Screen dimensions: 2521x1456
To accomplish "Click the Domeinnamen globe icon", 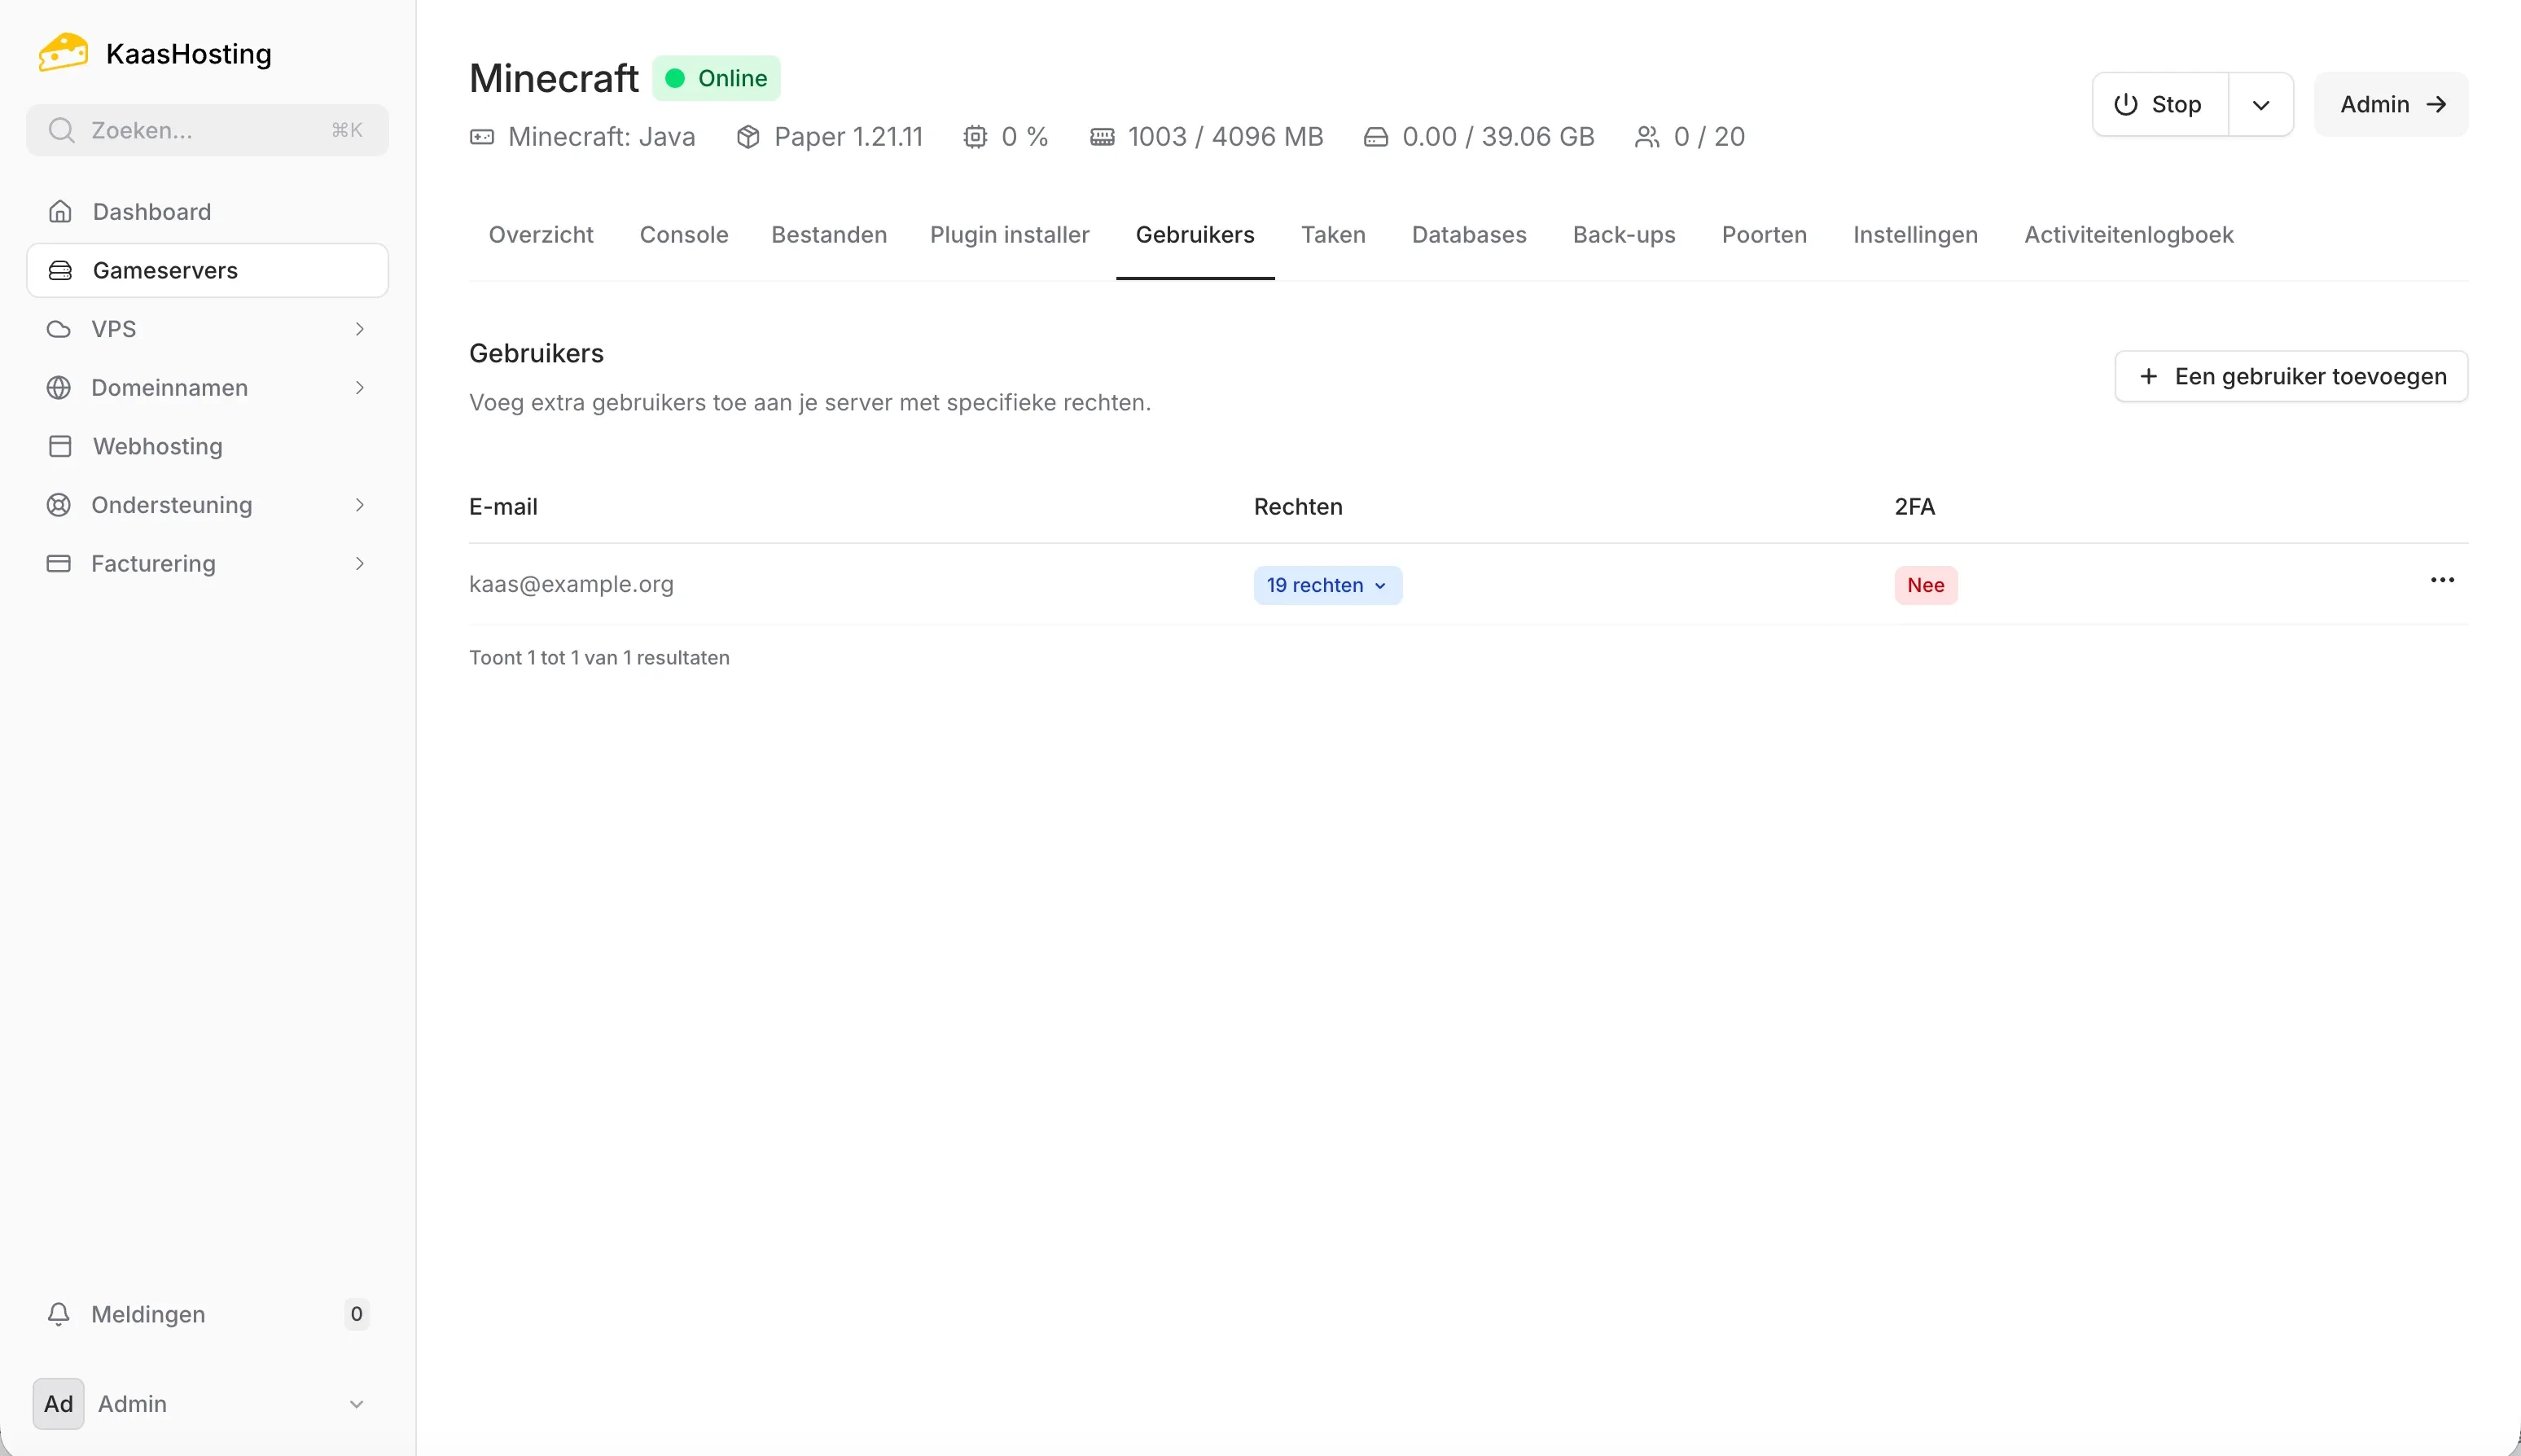I will coord(59,387).
